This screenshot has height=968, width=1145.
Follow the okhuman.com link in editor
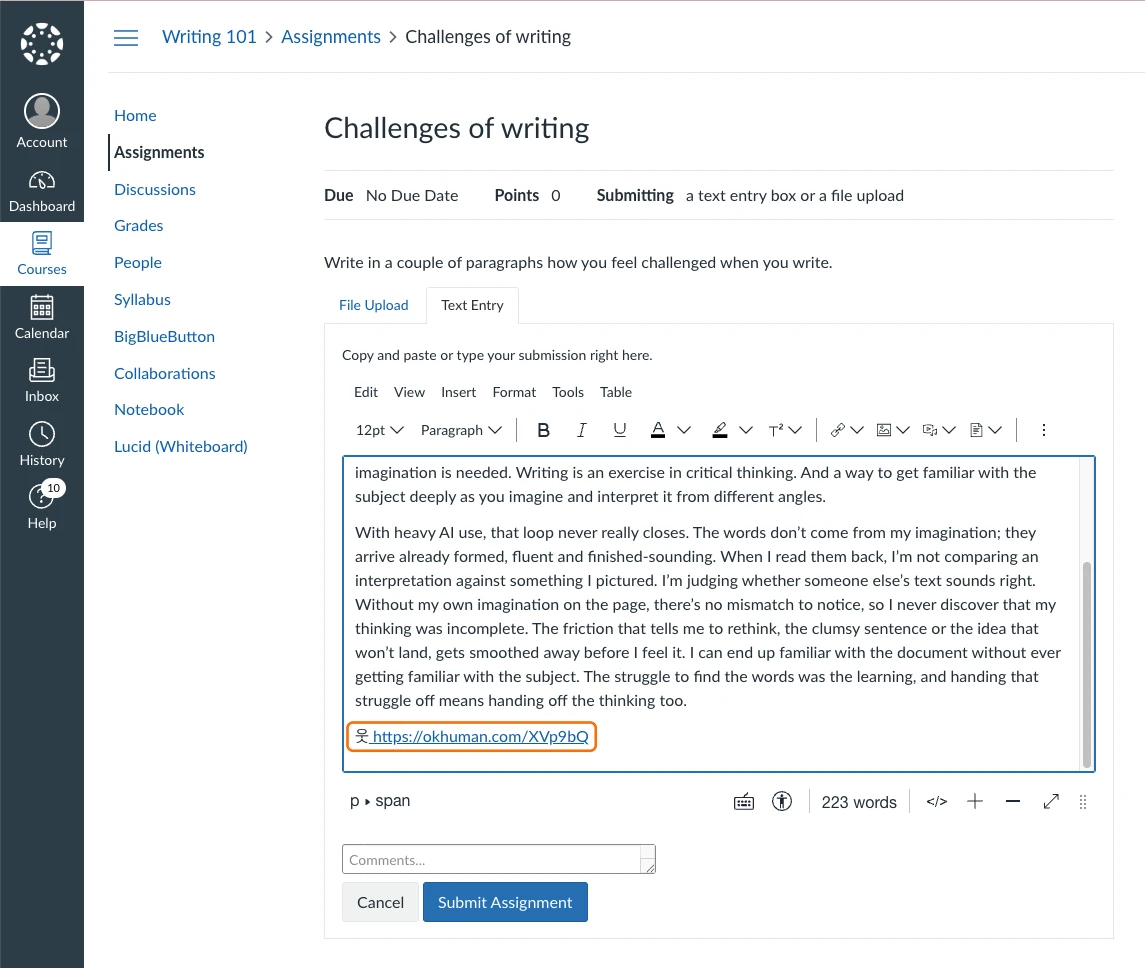coord(480,737)
